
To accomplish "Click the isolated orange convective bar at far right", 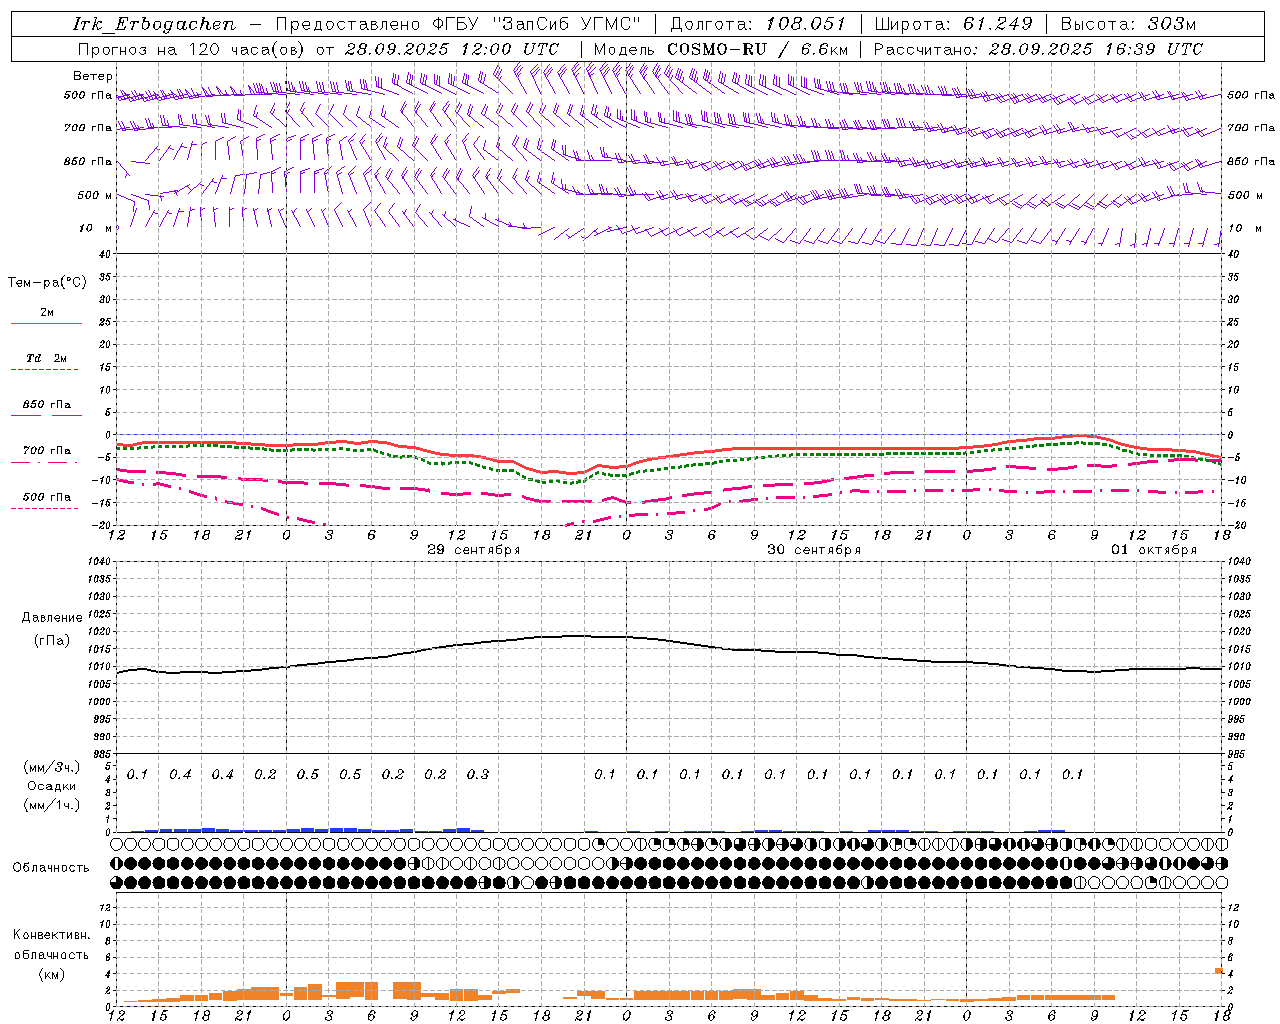I will [1219, 970].
